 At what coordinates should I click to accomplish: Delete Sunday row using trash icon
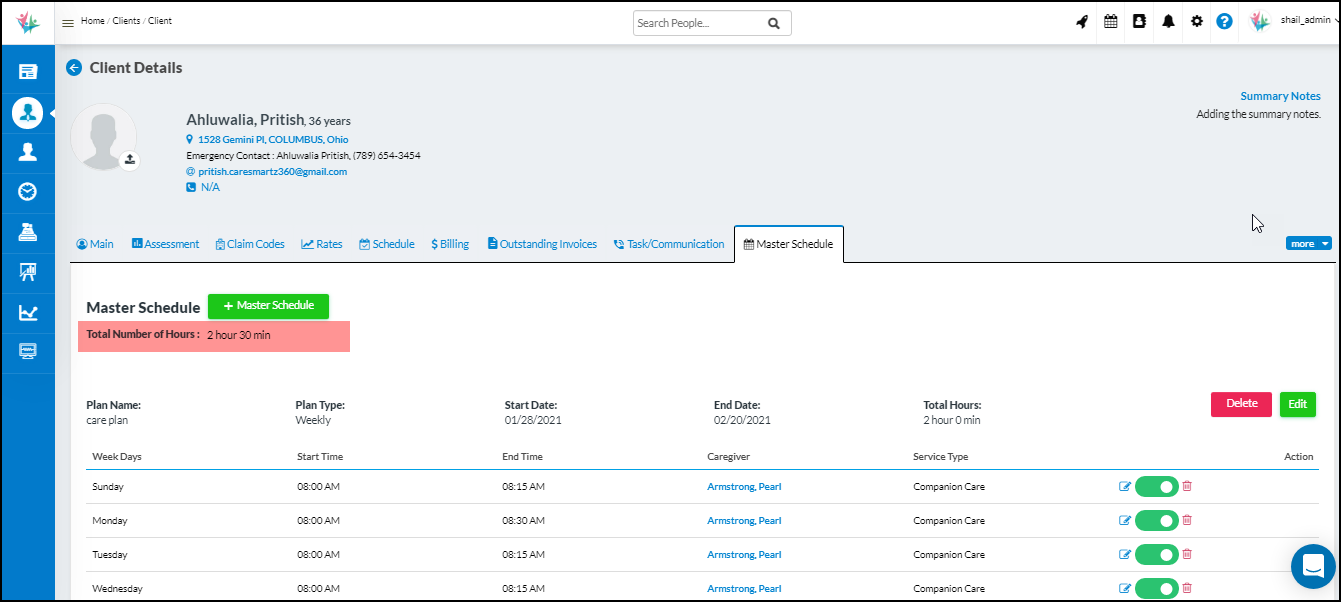click(x=1187, y=487)
